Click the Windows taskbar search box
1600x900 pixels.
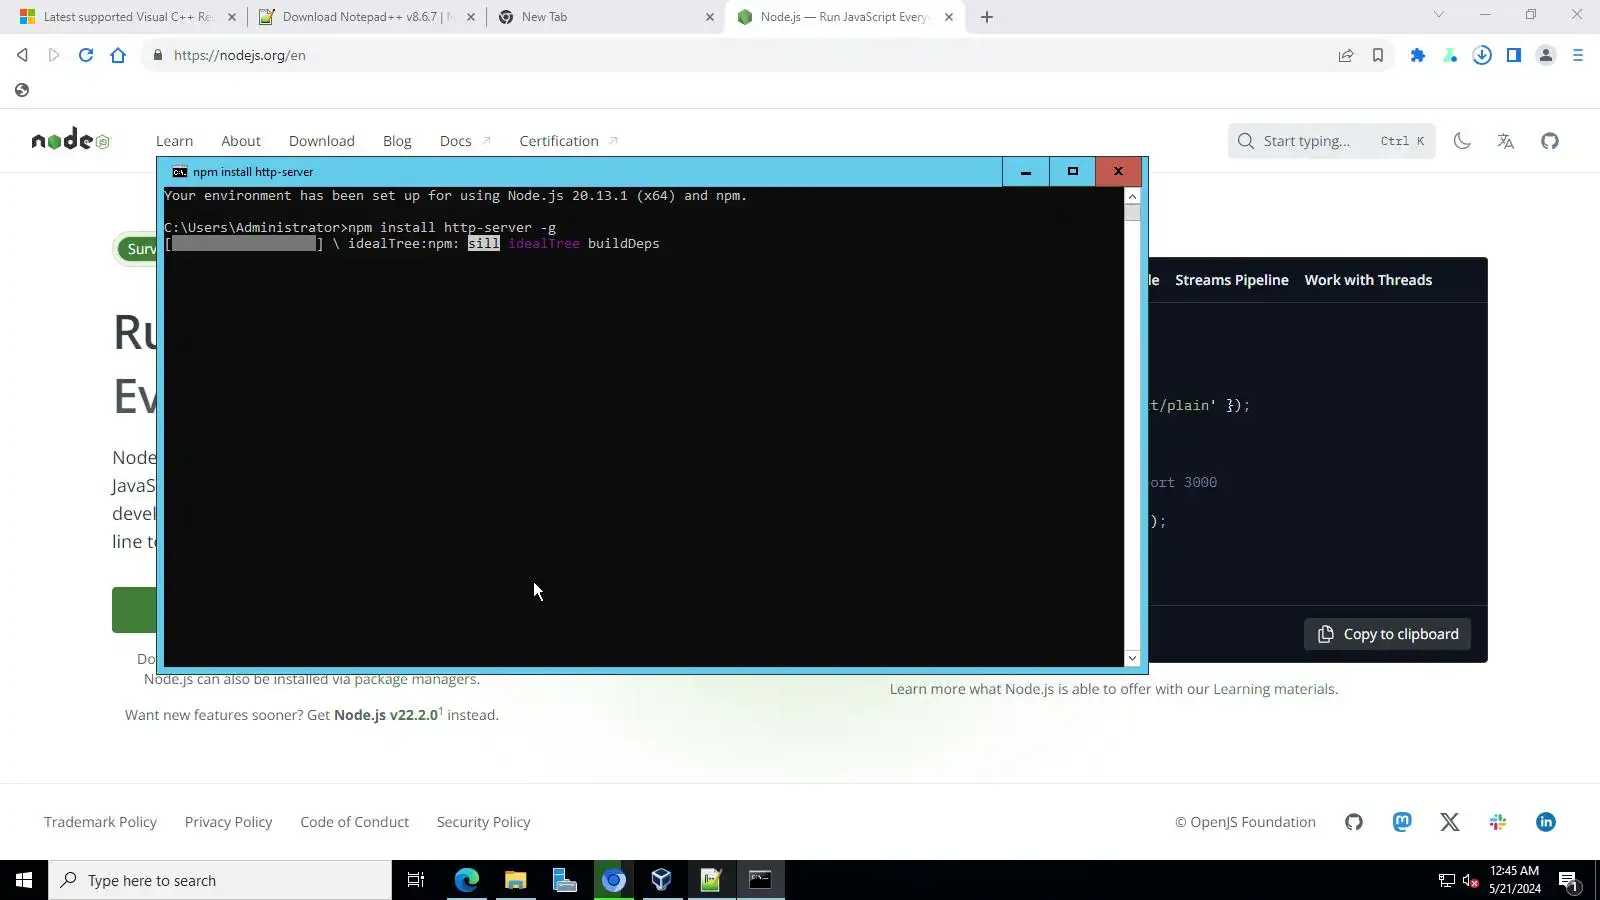coord(220,880)
